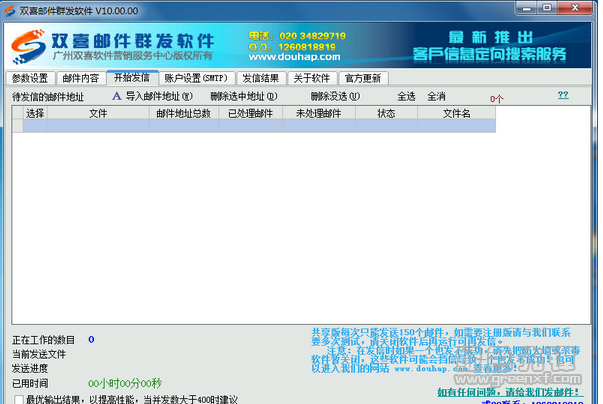
Task: Click the 文件名 column header
Action: click(x=456, y=113)
